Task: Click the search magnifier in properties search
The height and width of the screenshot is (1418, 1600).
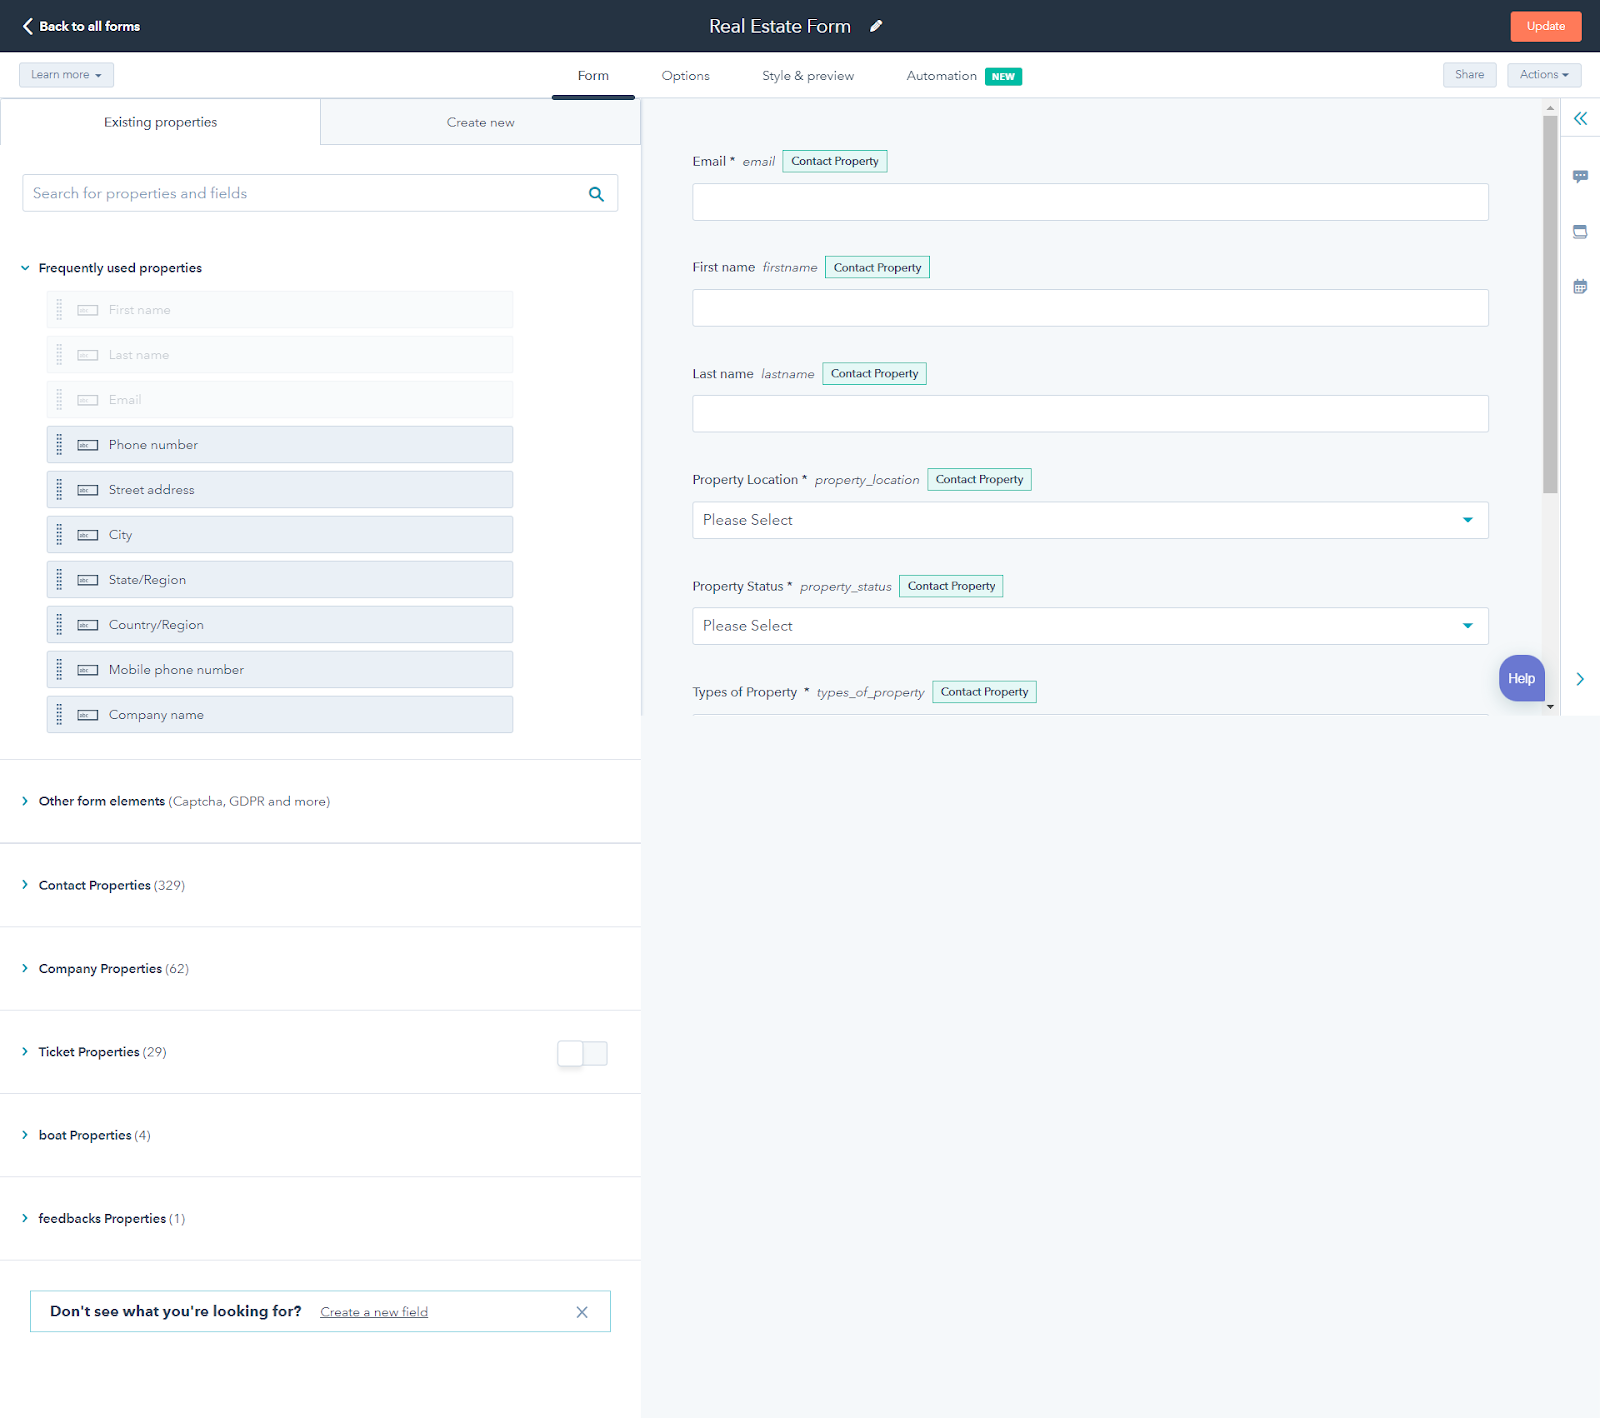Action: click(x=596, y=193)
